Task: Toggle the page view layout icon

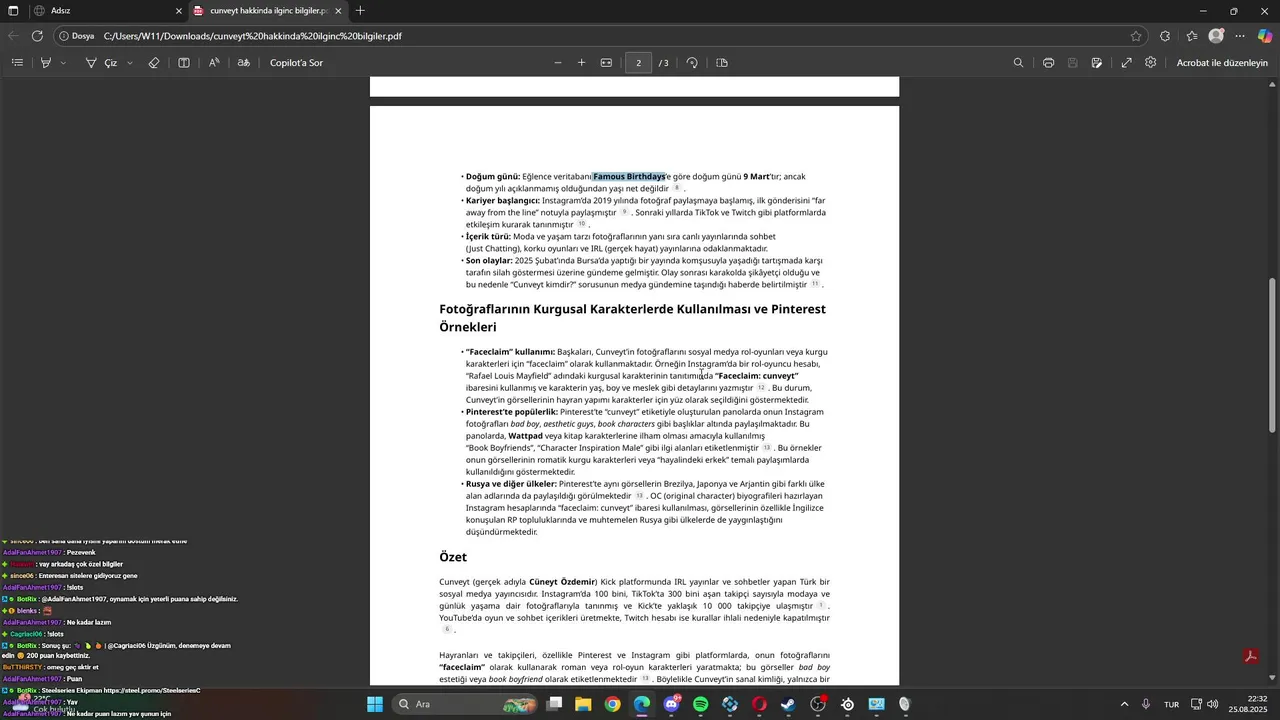Action: pos(184,63)
